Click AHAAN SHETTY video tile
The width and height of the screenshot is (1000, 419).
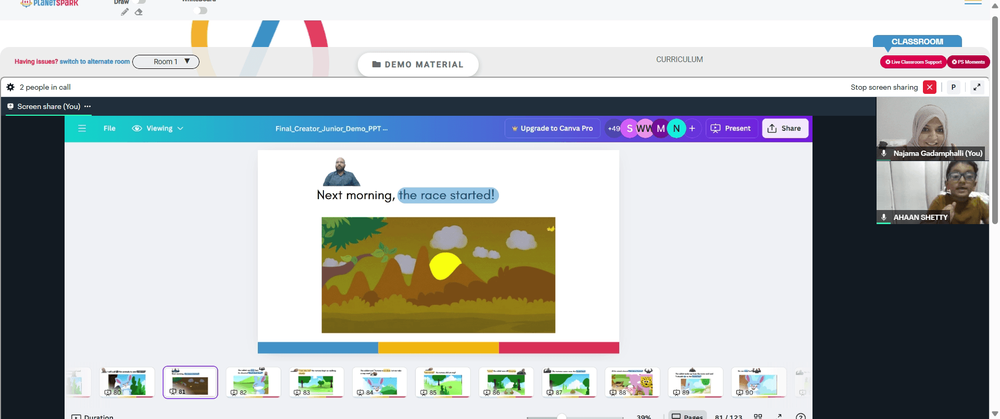931,192
